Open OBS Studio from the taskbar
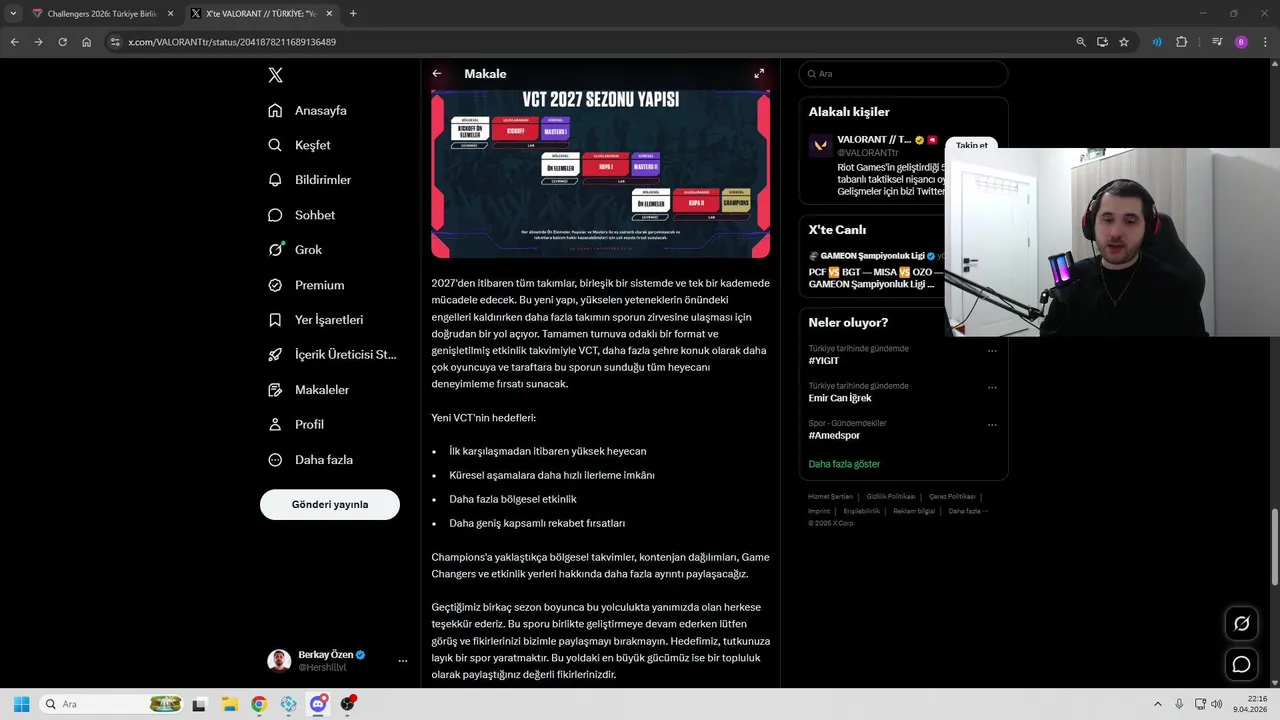 [x=348, y=704]
